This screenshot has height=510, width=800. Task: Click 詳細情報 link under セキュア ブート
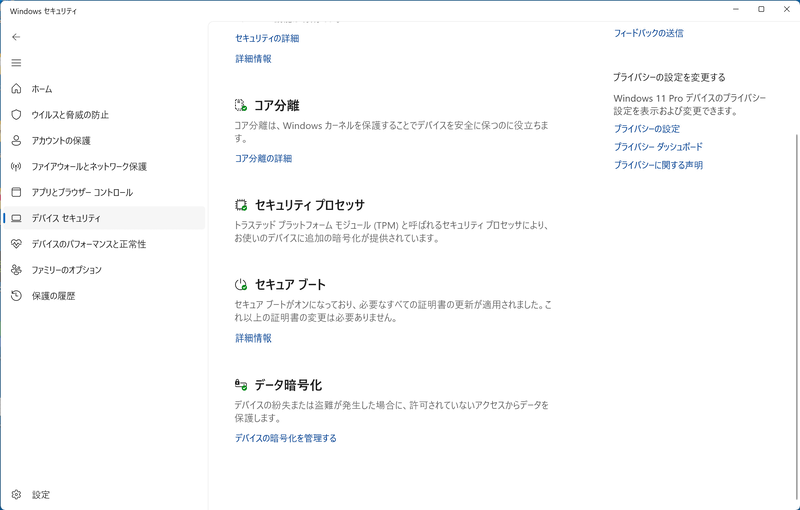pos(253,338)
